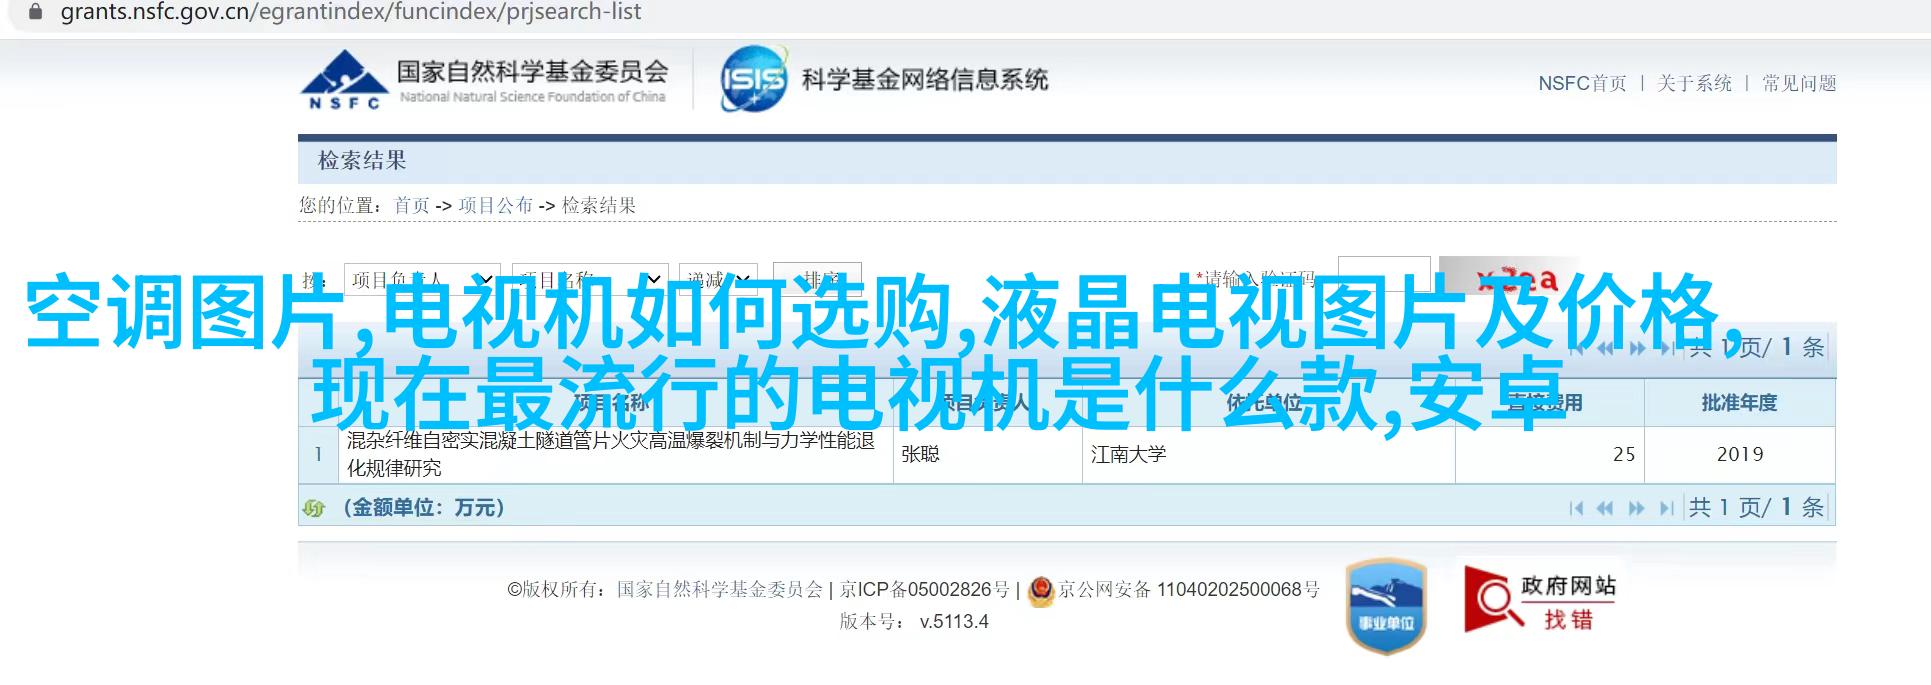Open 关于系统 in the top navigation
Screen dimensions: 1931x685
point(1694,83)
